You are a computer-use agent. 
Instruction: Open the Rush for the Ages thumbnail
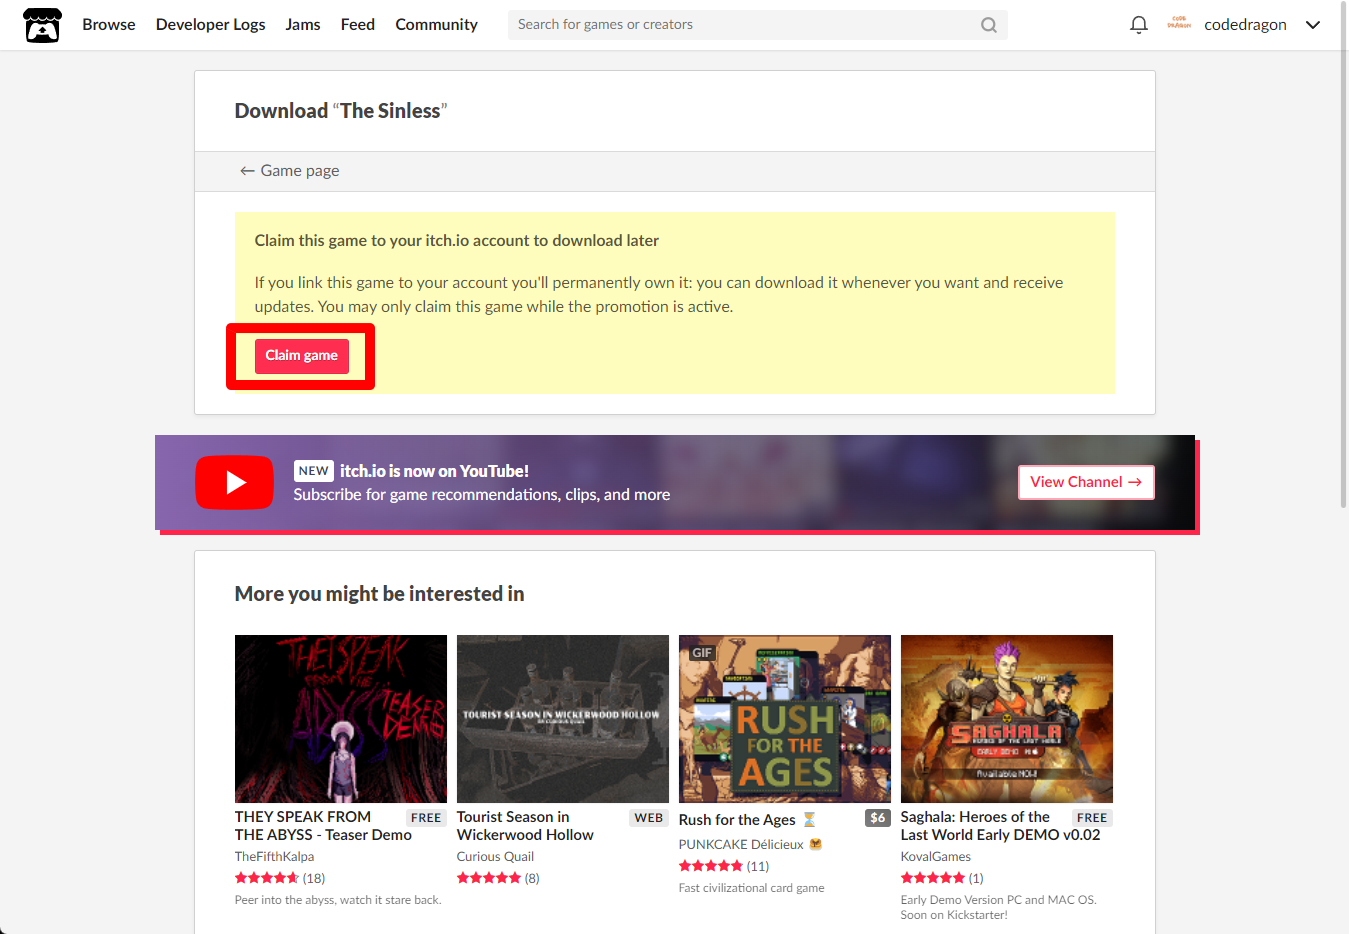(x=785, y=719)
